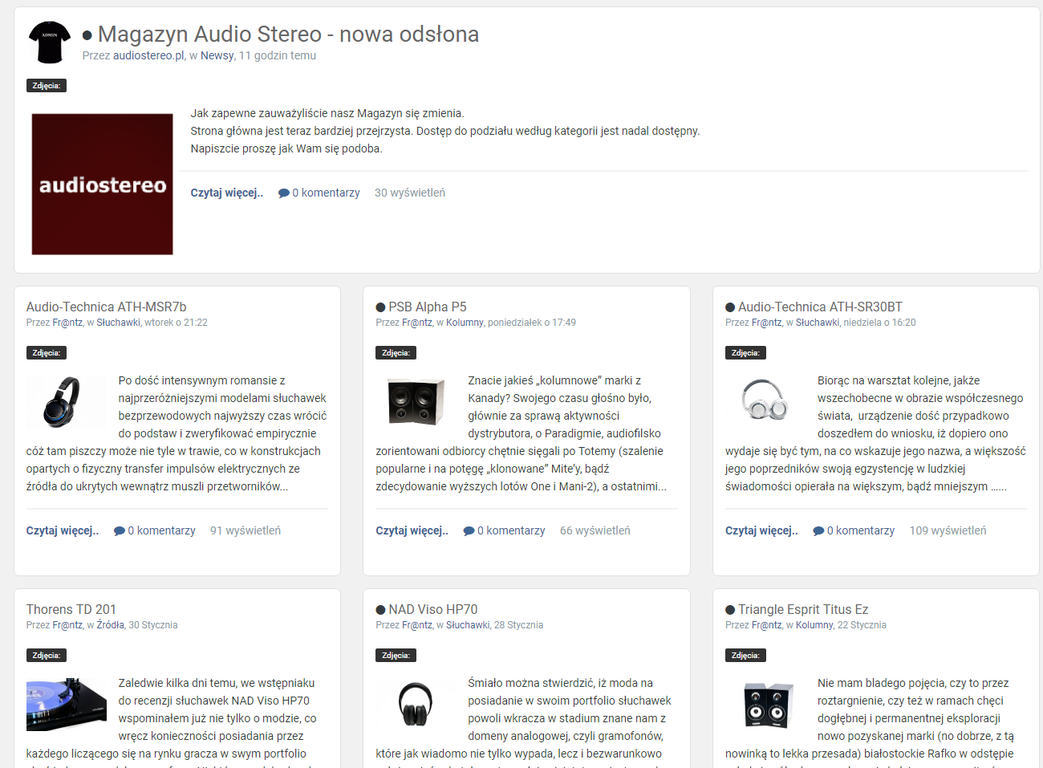Open the Triangle Esprit Titus Ez article title
Screen dimensions: 1043x768
point(803,610)
